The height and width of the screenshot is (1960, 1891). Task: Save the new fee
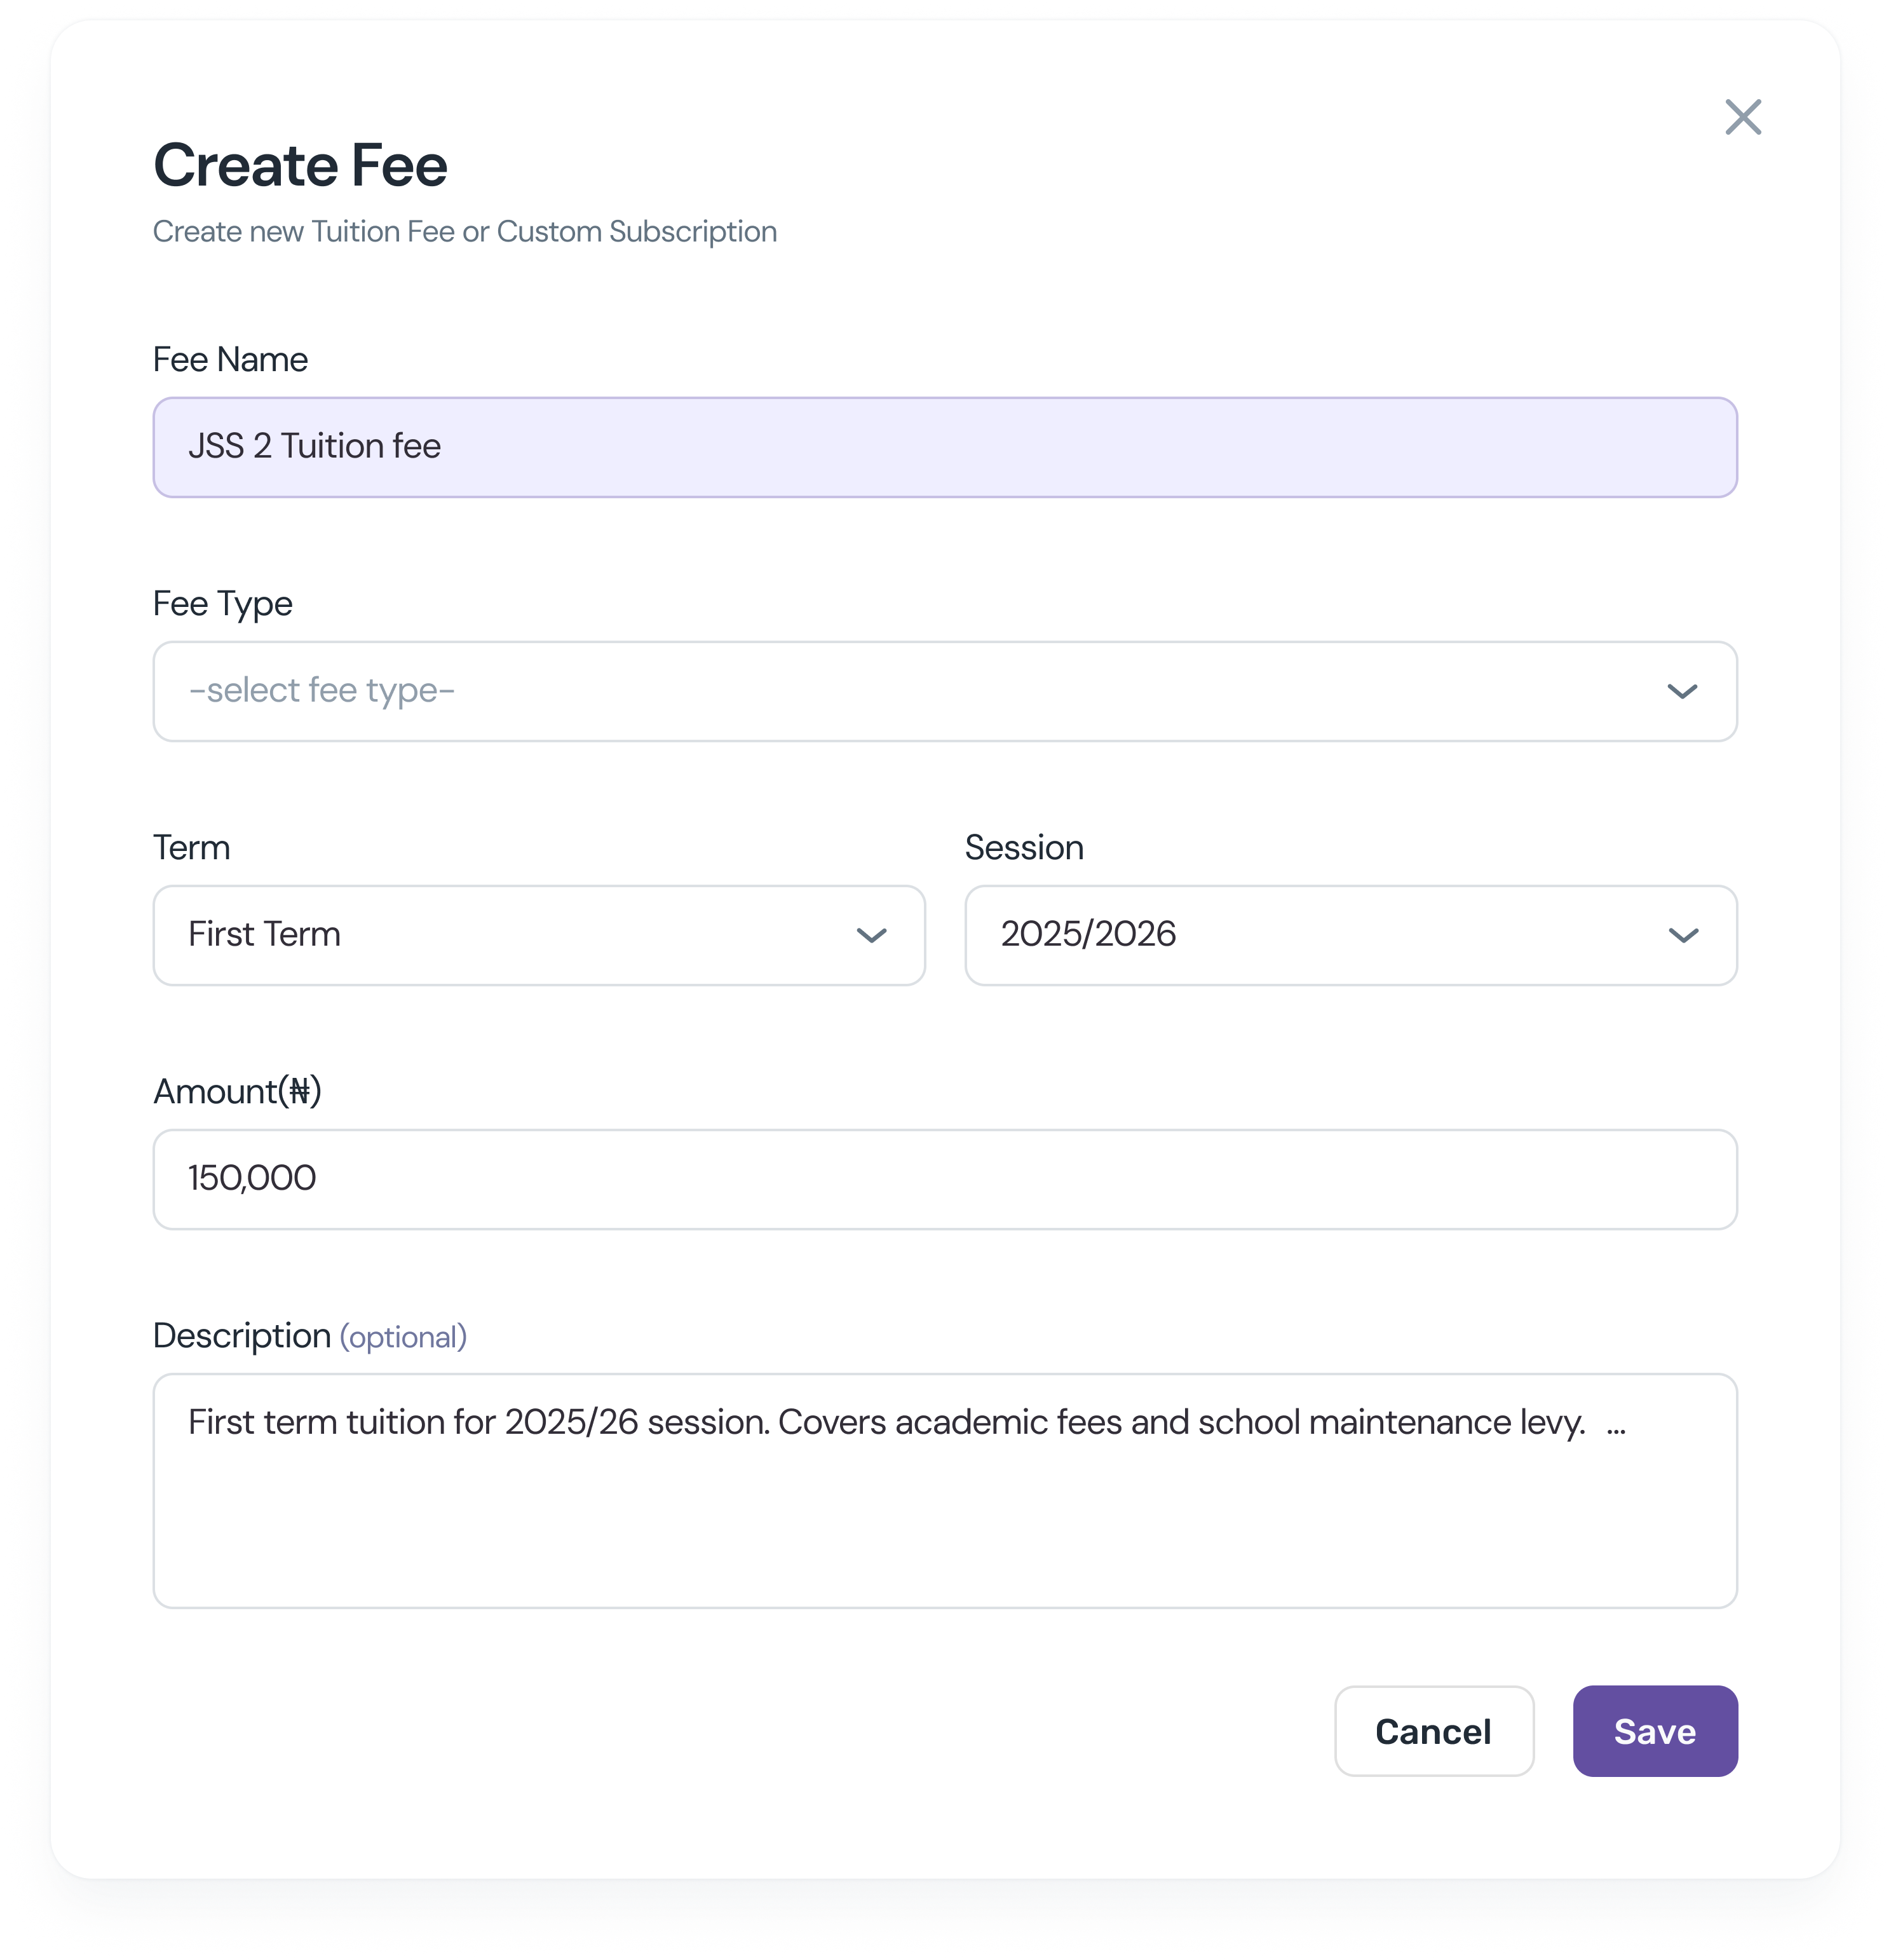pyautogui.click(x=1654, y=1731)
